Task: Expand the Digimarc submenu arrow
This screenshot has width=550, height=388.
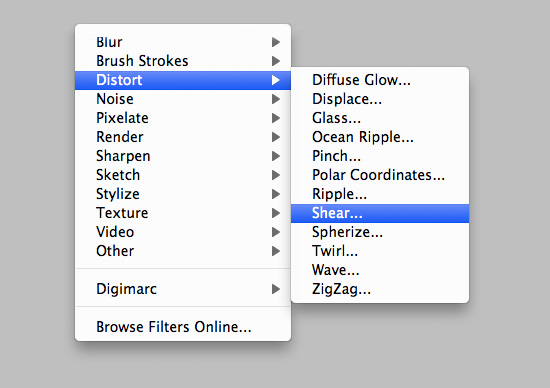Action: [276, 289]
